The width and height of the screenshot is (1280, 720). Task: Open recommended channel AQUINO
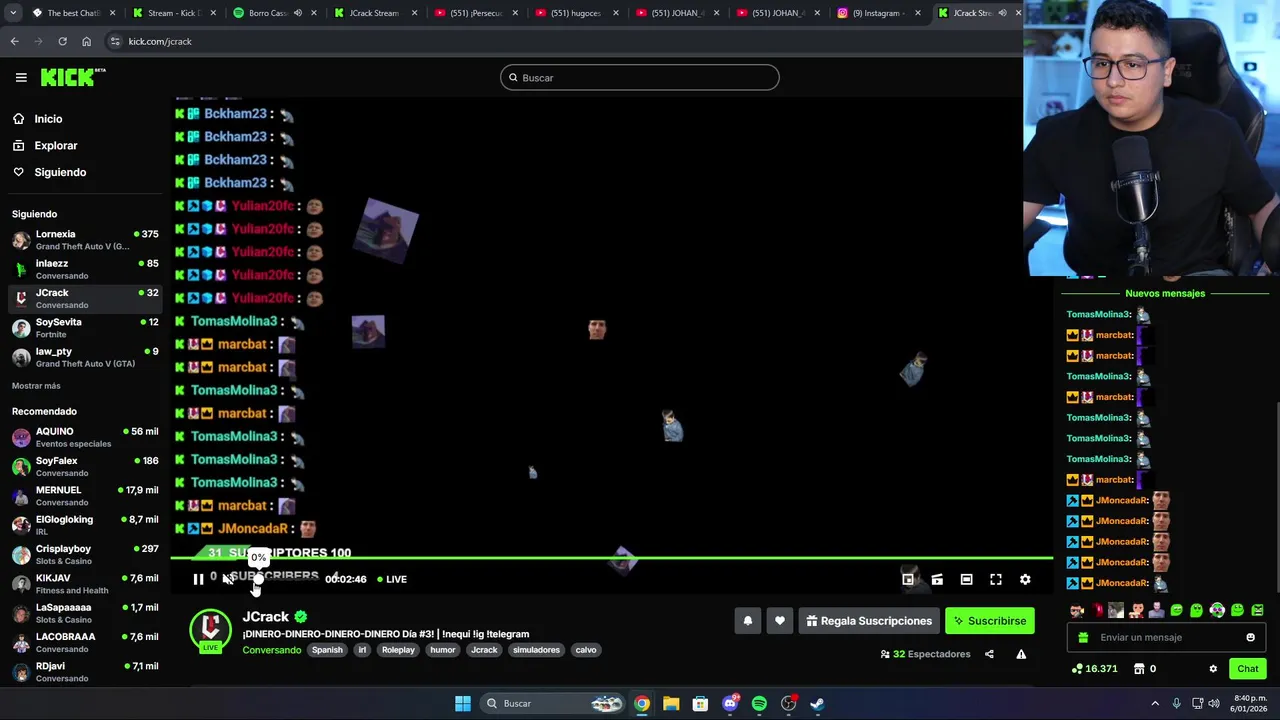pos(85,437)
